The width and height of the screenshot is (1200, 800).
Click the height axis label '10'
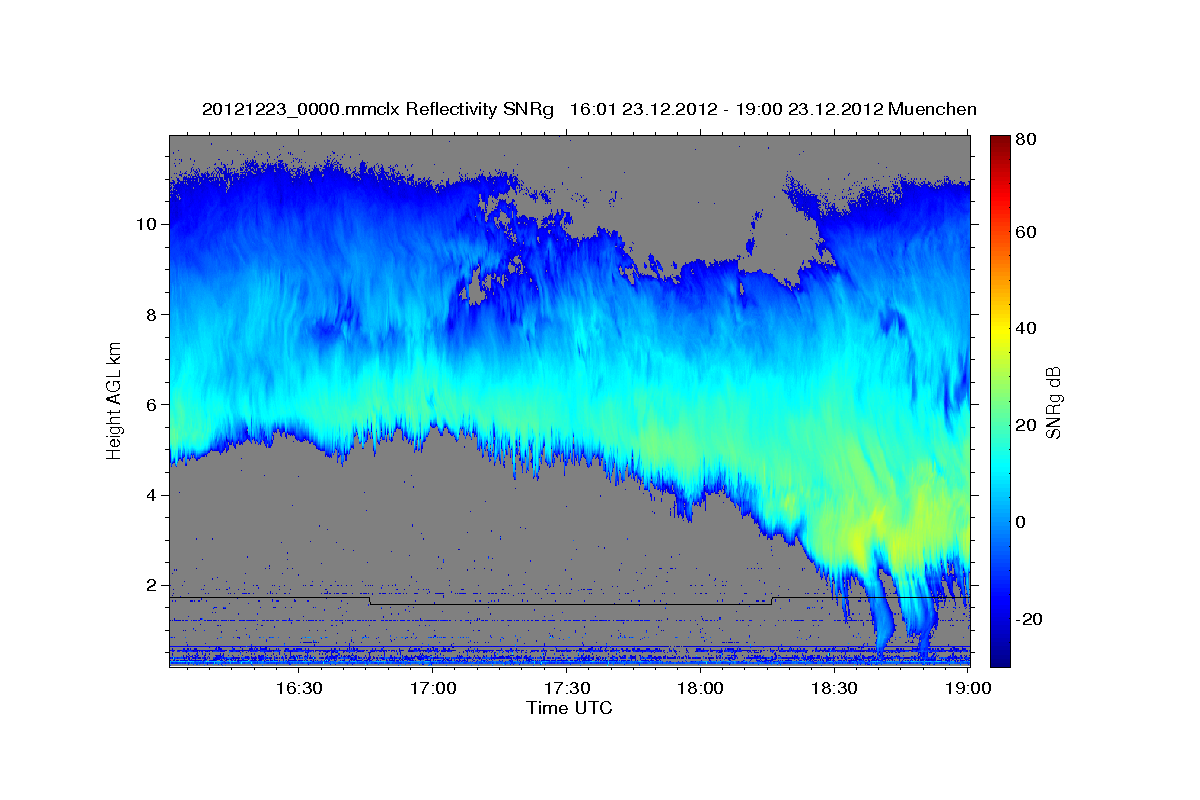point(148,224)
